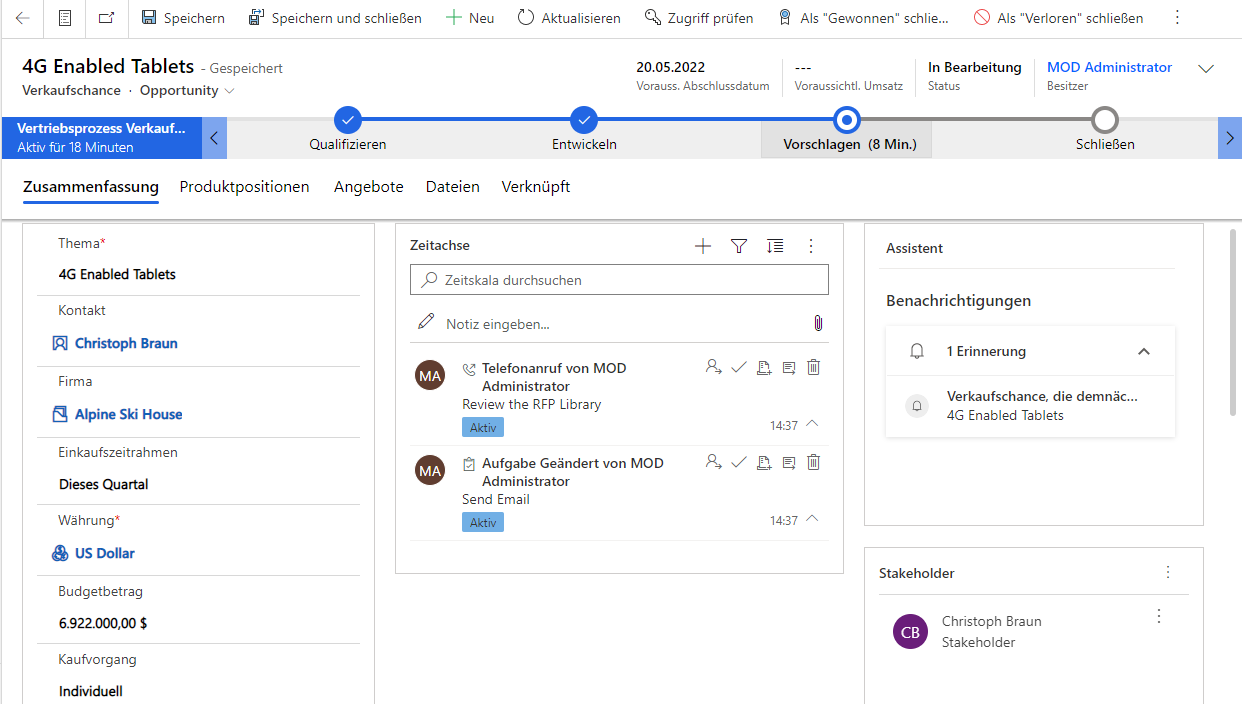The image size is (1242, 704).
Task: Click the timeline sort order icon
Action: tap(775, 246)
